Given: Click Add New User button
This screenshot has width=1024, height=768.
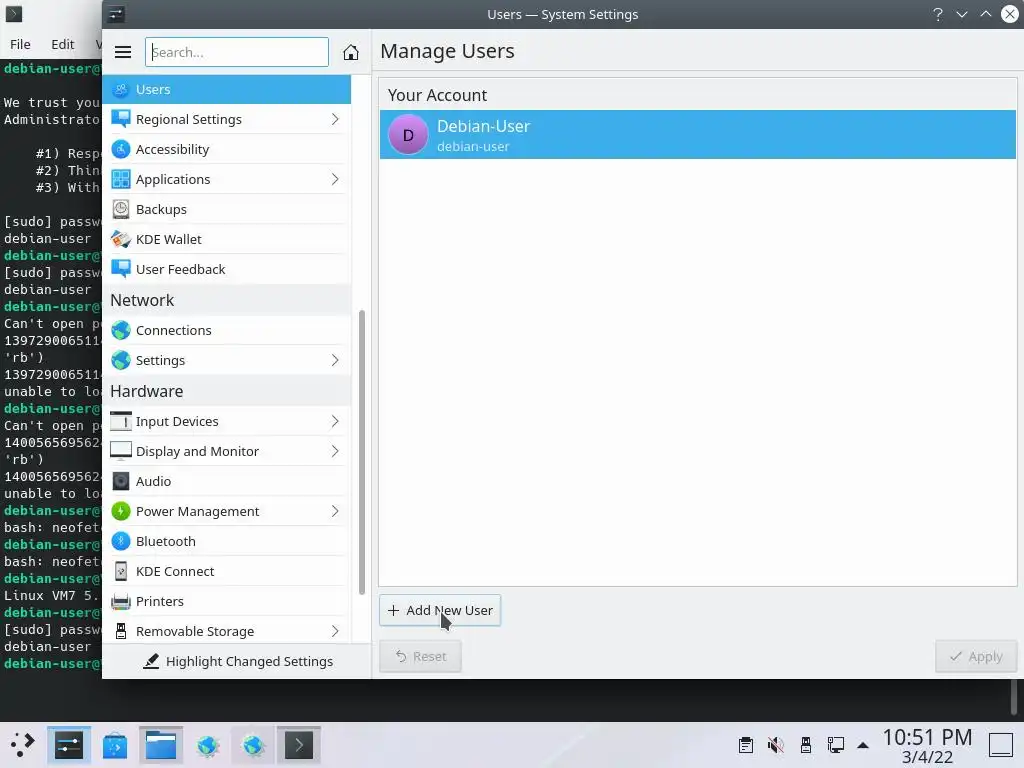Looking at the screenshot, I should [440, 610].
